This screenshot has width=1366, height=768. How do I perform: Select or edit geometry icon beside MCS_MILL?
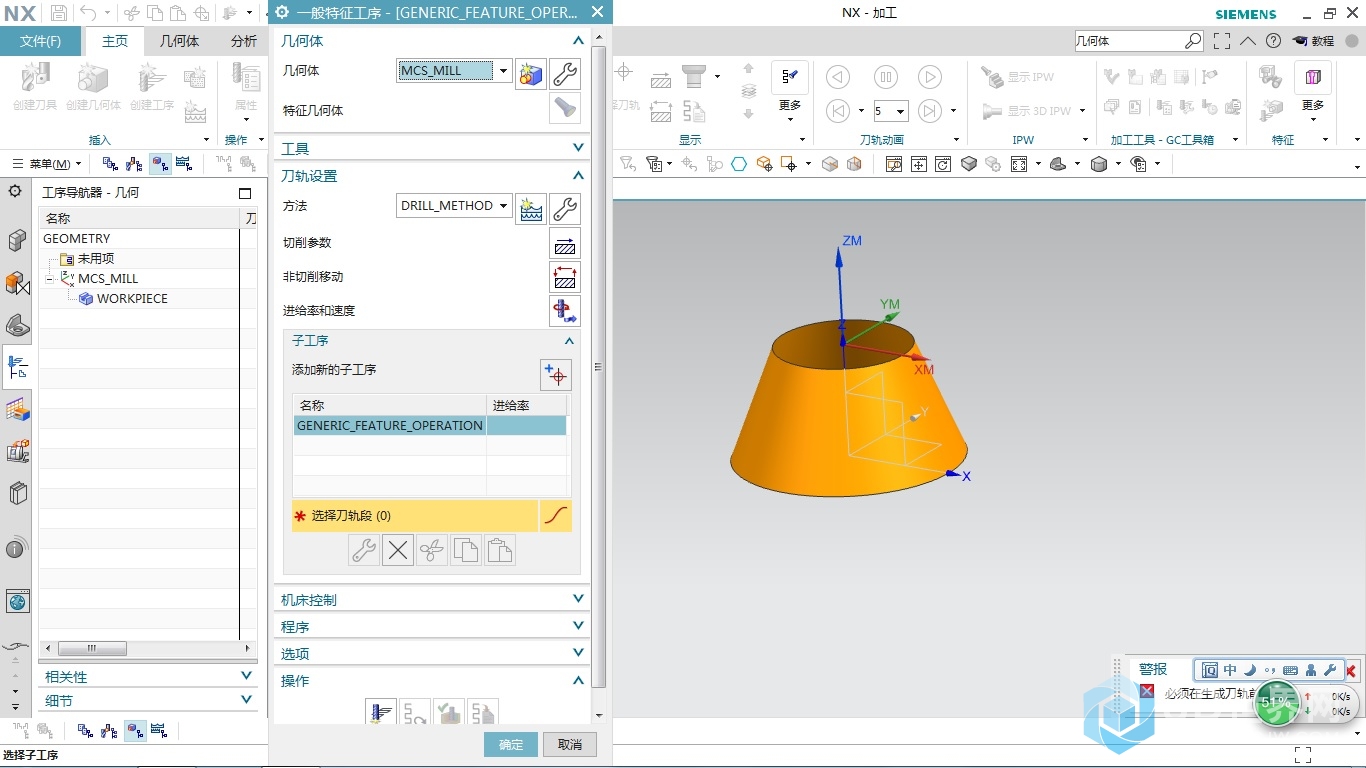point(531,74)
